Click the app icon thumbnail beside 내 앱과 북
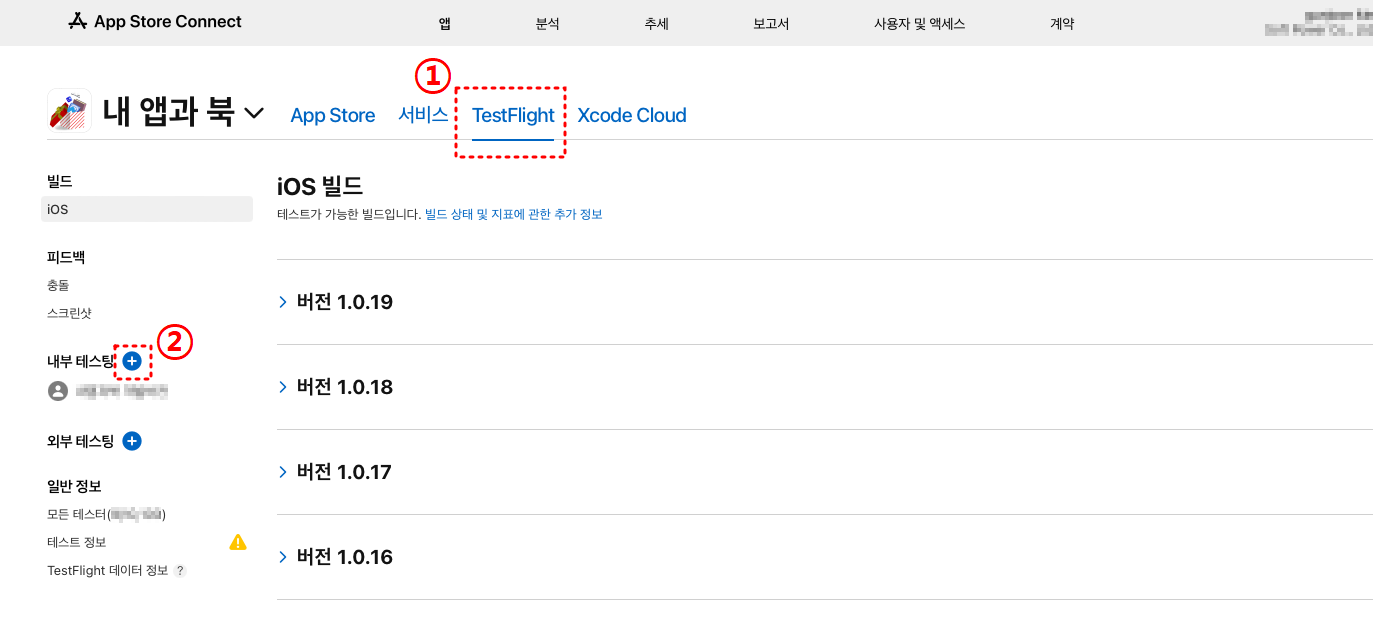Screen dimensions: 1373x619 pos(69,111)
